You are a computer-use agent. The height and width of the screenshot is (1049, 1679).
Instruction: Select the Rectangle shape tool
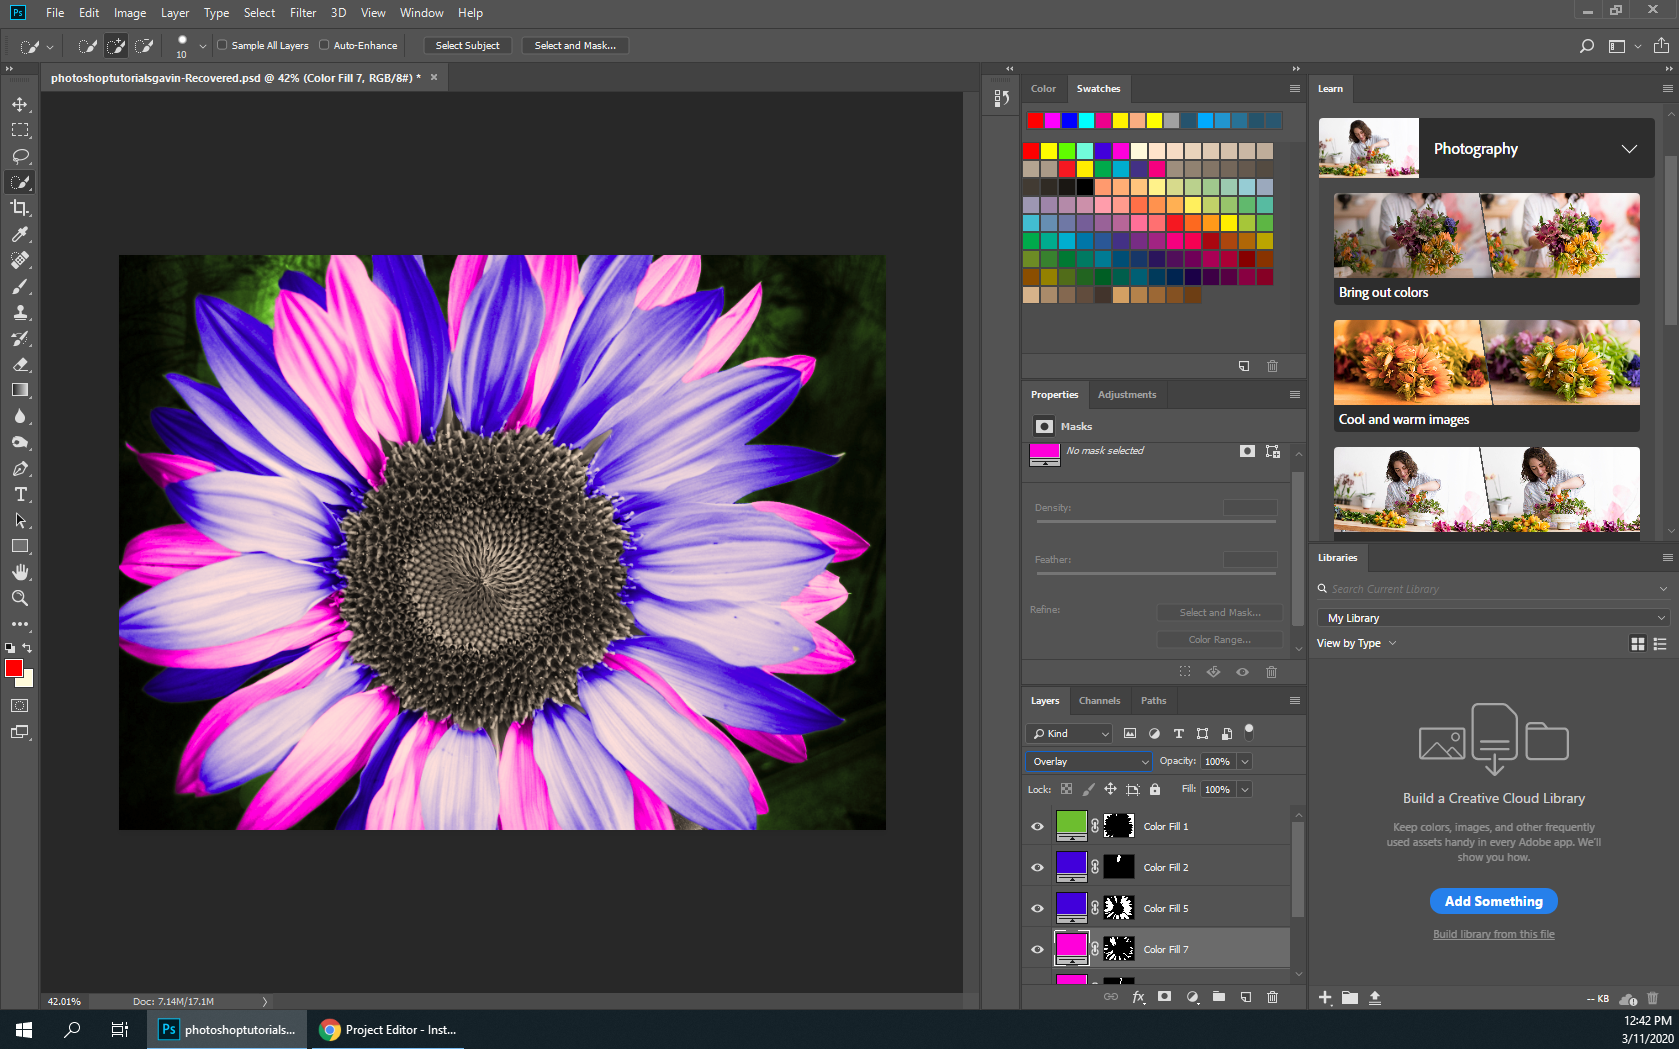tap(20, 546)
